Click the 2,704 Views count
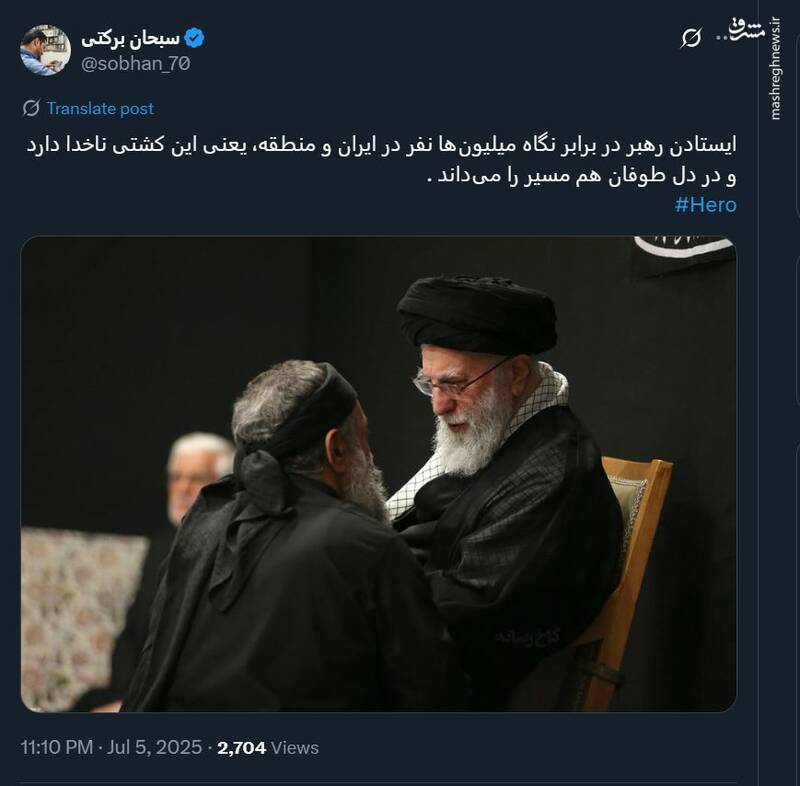Viewport: 800px width, 786px height. pos(268,748)
